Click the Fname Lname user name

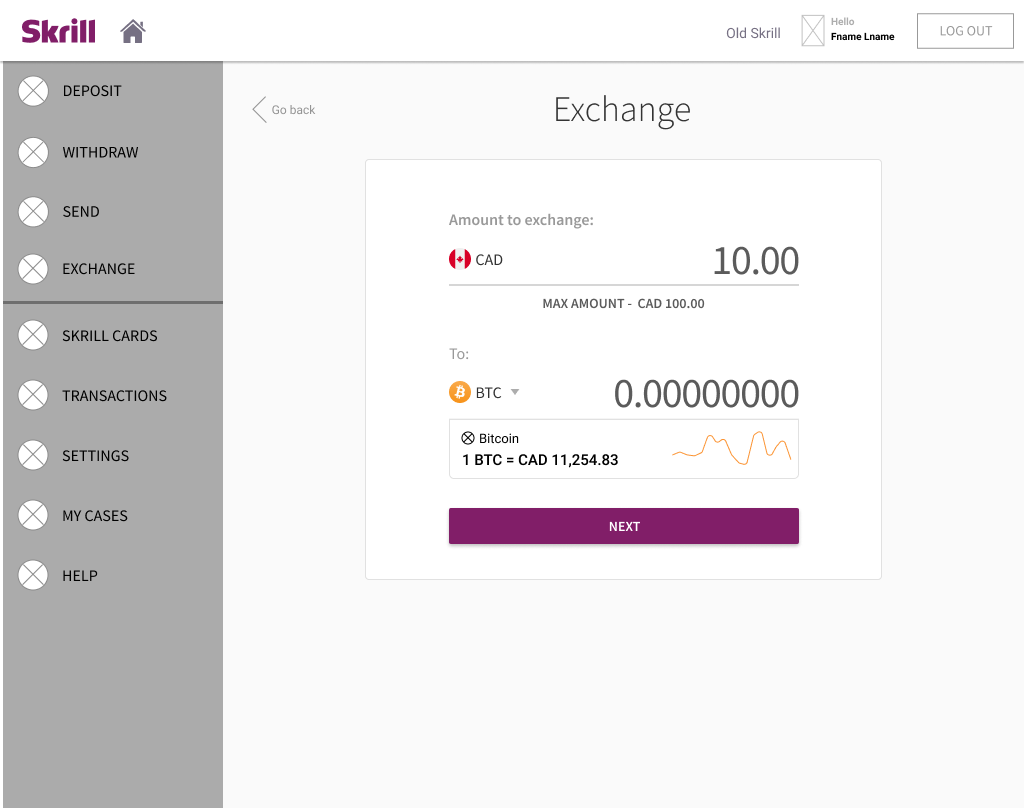tap(862, 37)
